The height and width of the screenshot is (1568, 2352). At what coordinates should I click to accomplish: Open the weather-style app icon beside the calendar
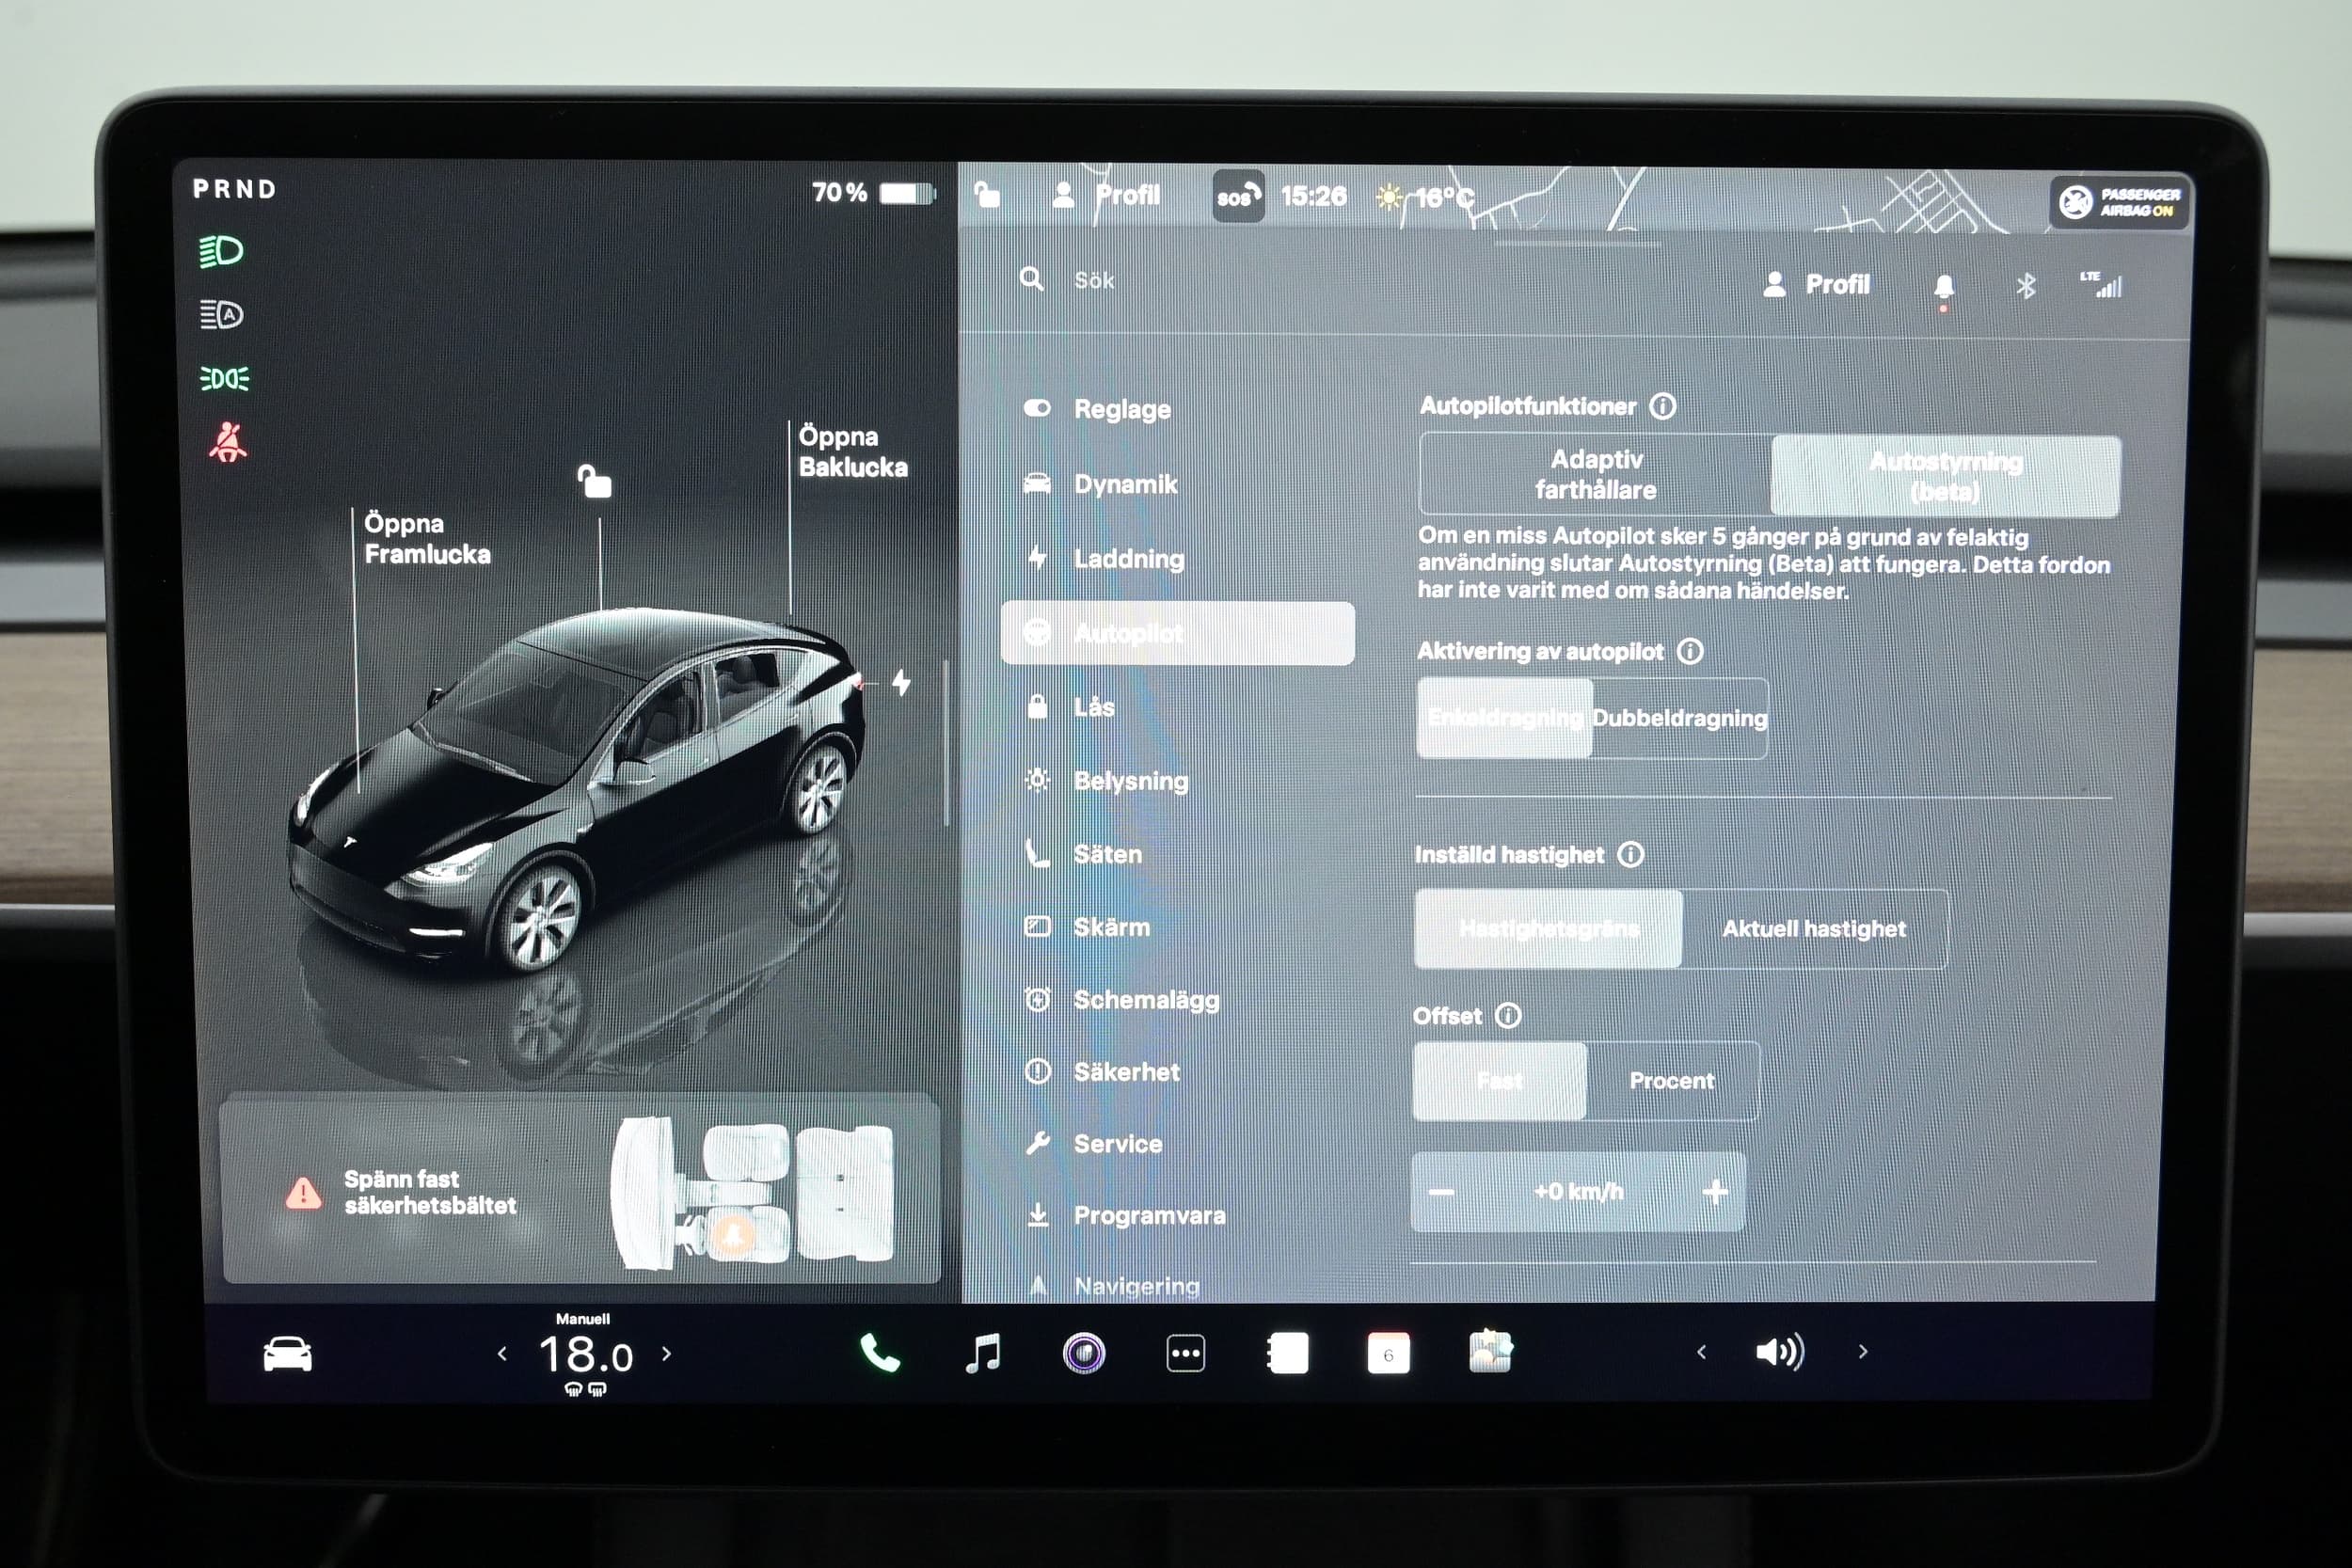pos(1490,1352)
